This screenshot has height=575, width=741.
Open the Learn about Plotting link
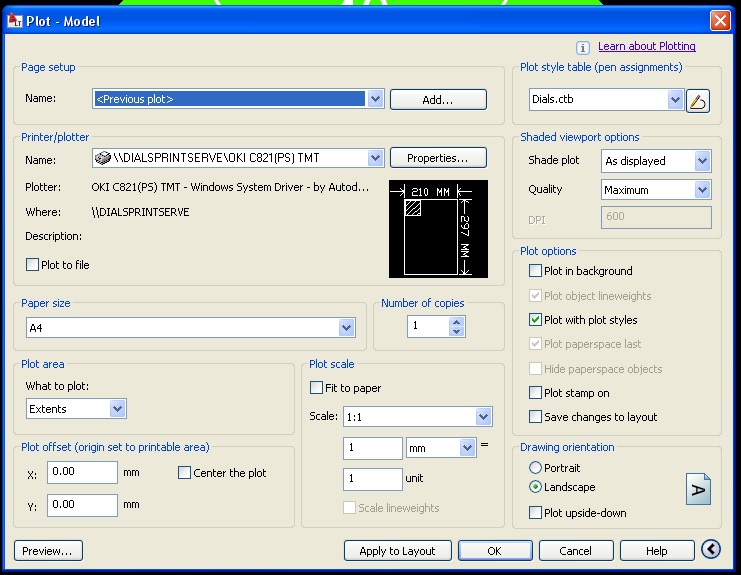coord(646,46)
